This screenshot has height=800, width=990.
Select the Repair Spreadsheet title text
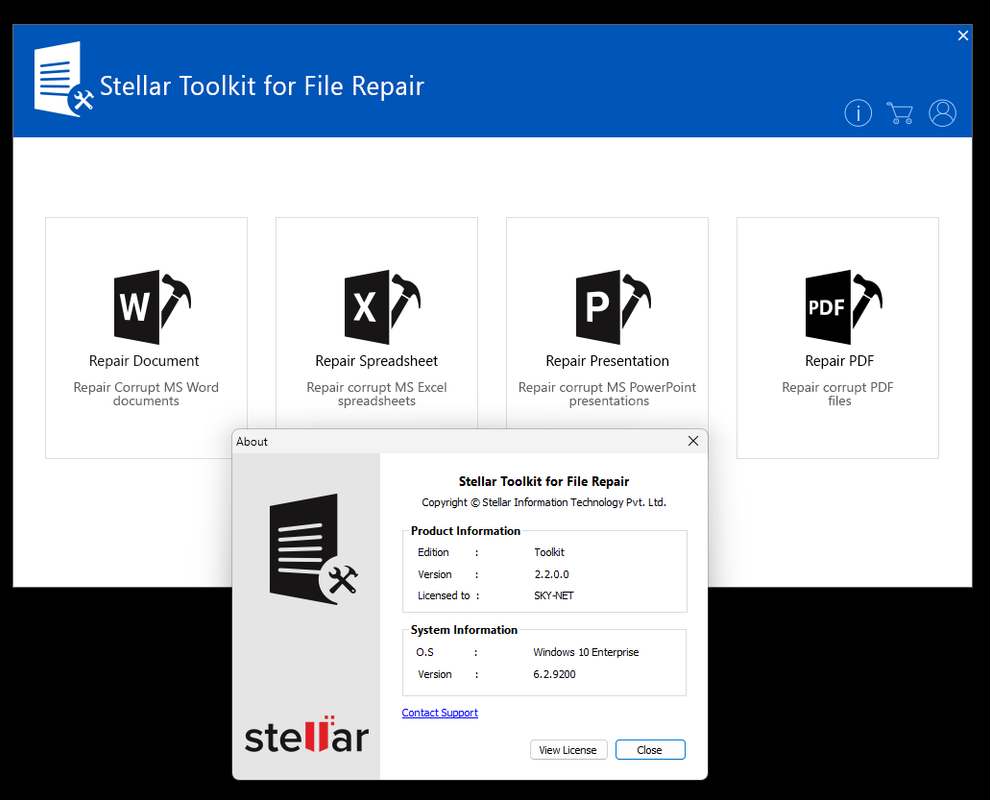pos(376,361)
